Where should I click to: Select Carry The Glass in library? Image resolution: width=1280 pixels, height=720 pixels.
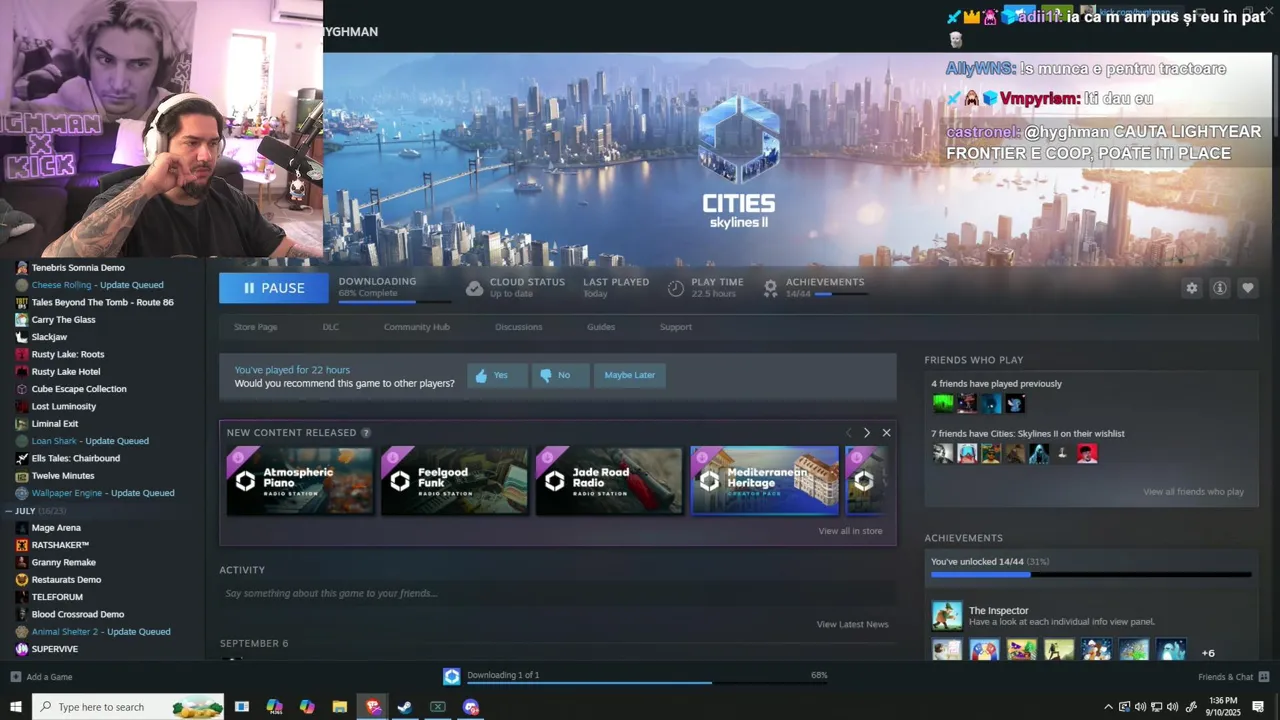coord(63,320)
